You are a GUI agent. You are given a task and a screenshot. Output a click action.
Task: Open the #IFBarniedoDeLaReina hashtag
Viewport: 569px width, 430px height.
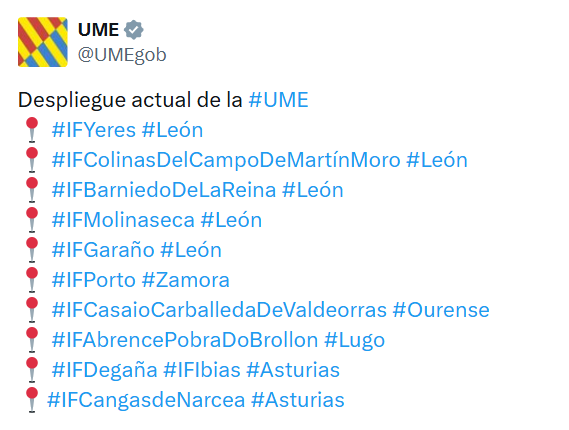[164, 190]
